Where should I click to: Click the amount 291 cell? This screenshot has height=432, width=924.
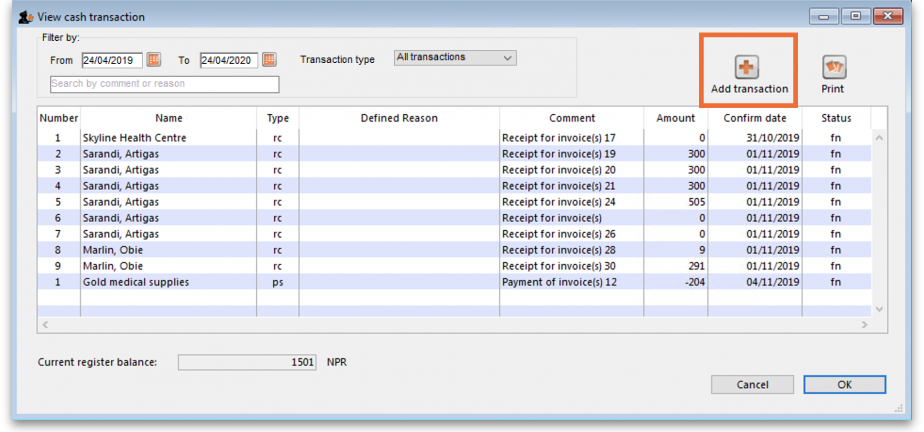click(676, 266)
